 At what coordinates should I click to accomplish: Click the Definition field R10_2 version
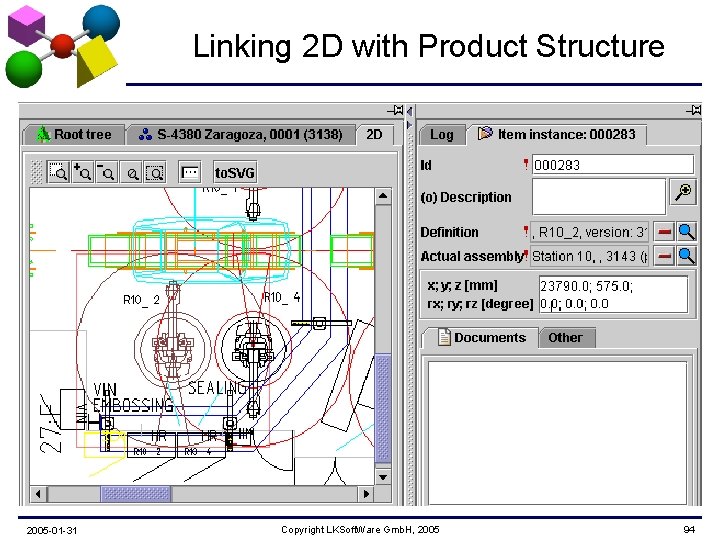point(590,232)
